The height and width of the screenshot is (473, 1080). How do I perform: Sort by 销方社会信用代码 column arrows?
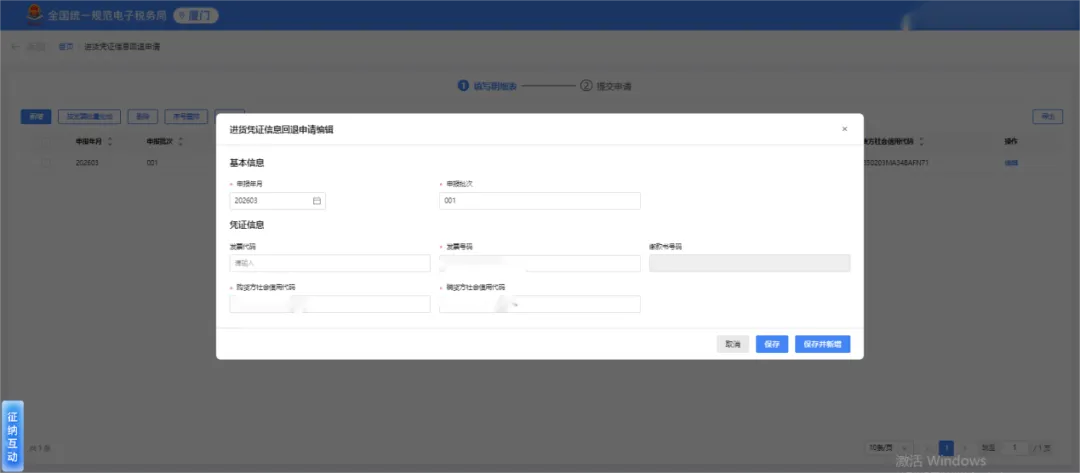click(922, 141)
